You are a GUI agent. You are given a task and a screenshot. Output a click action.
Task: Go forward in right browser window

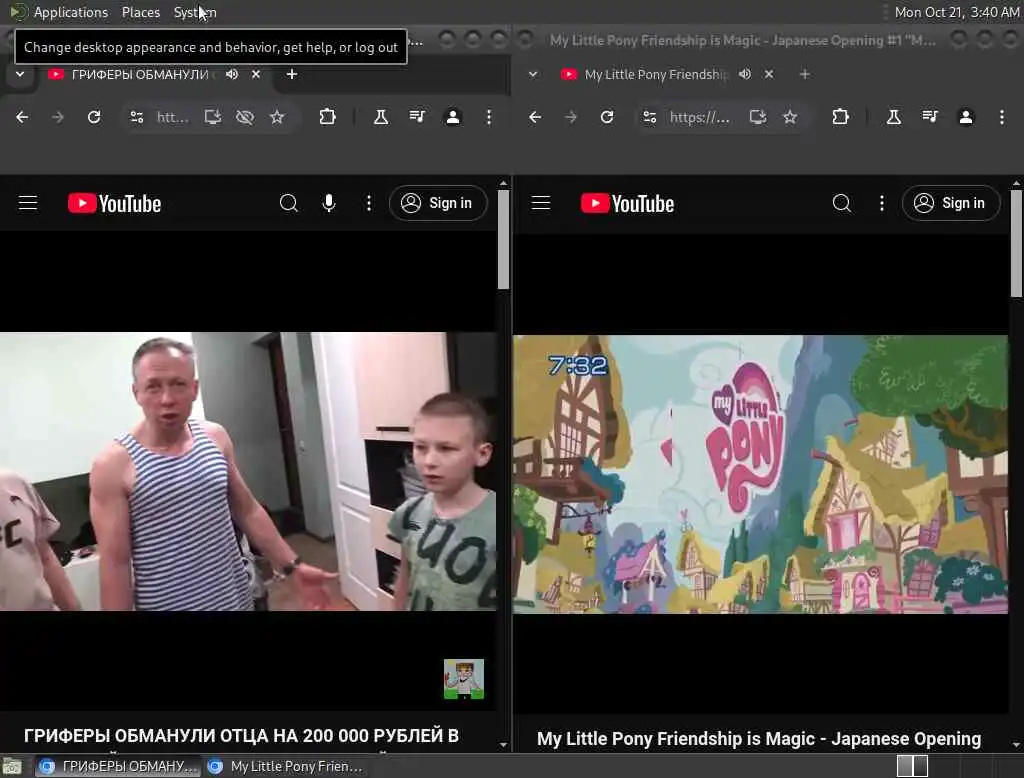pyautogui.click(x=571, y=117)
